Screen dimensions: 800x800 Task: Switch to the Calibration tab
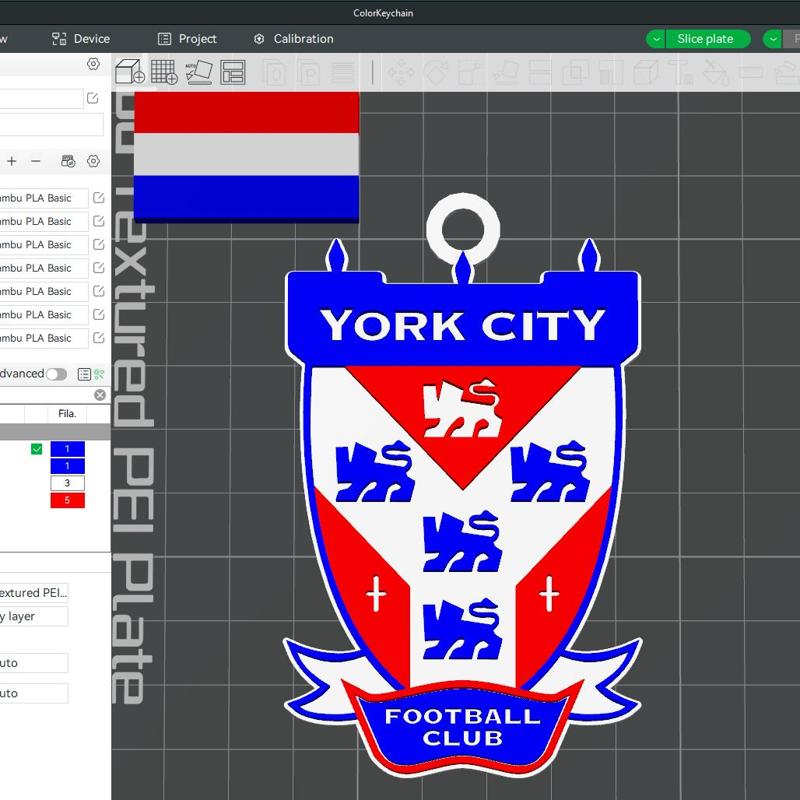(292, 39)
